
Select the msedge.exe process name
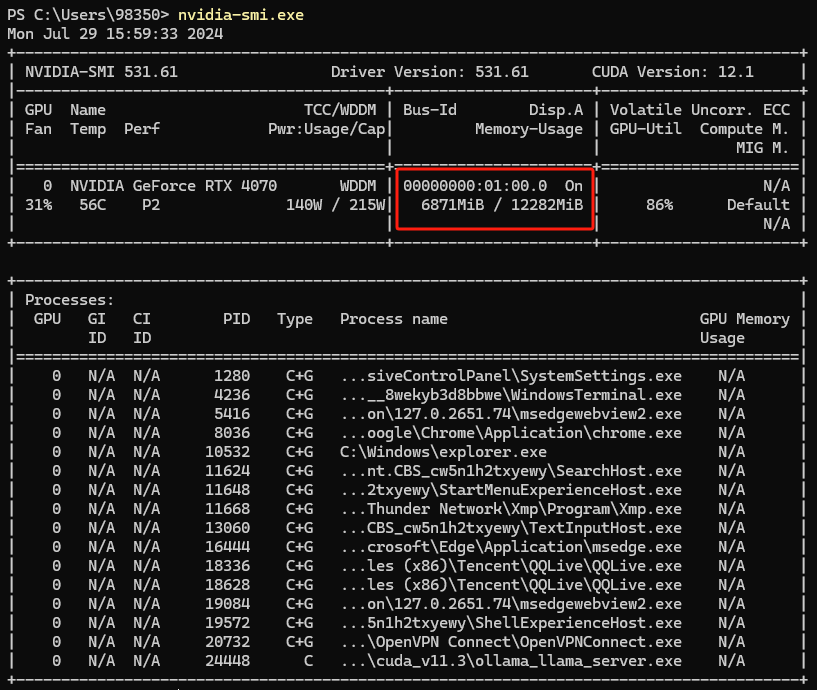(x=511, y=547)
